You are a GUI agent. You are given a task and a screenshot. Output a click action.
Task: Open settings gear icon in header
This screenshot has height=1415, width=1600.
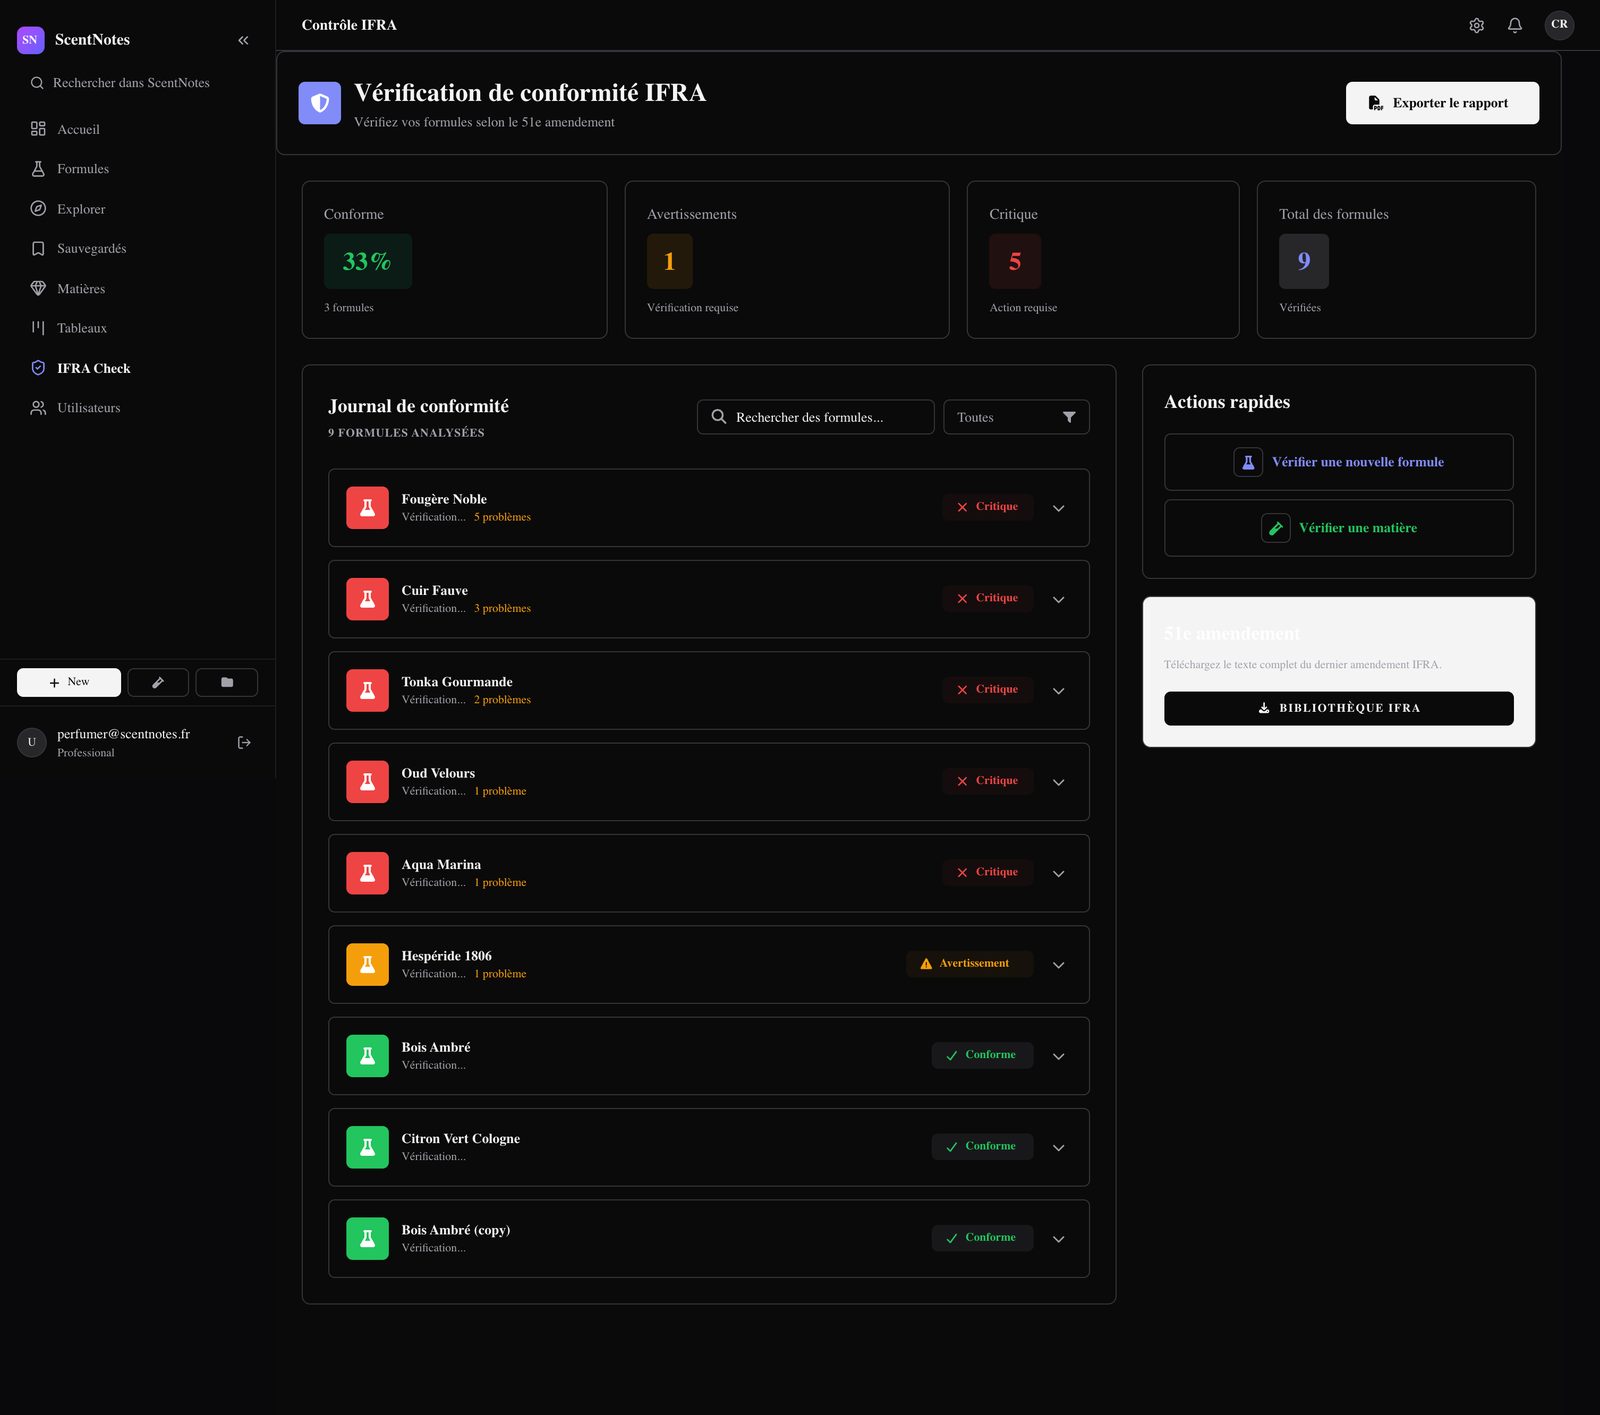coord(1476,25)
